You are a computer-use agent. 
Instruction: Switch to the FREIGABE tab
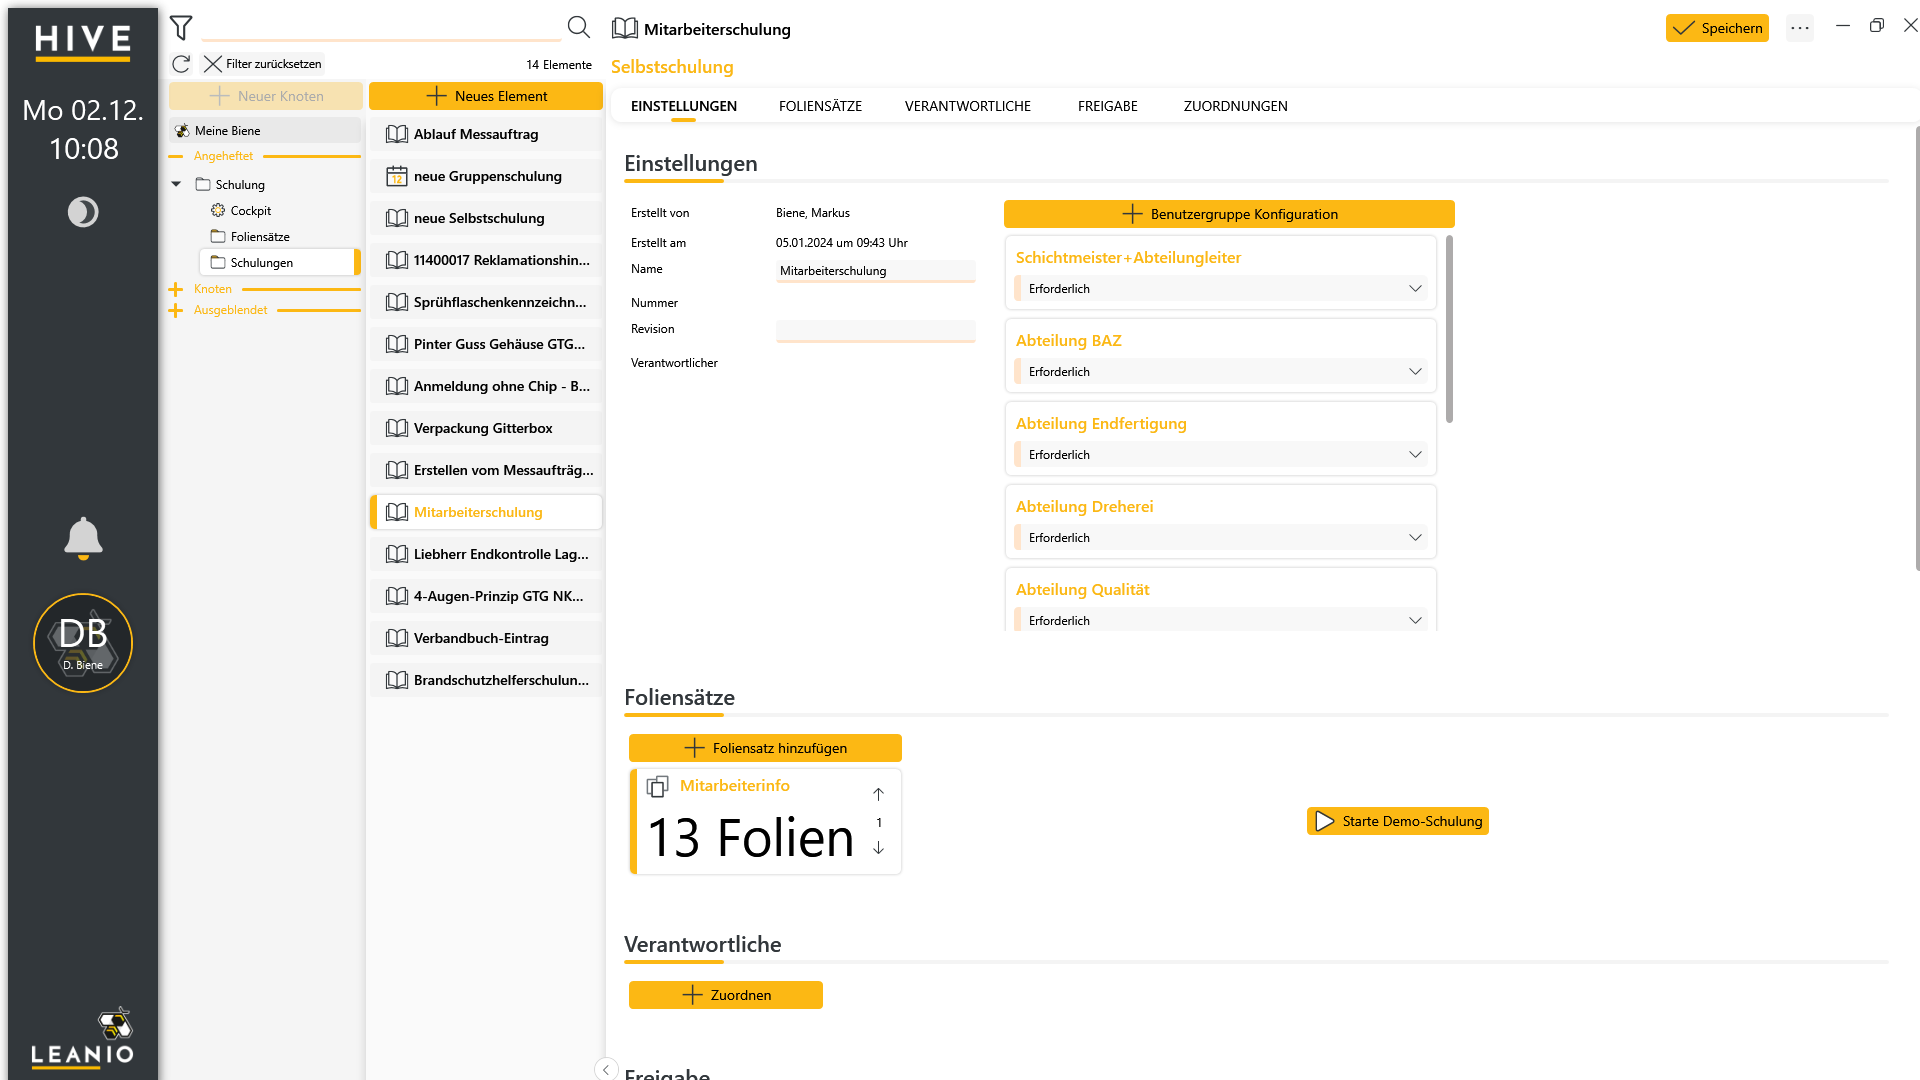[x=1107, y=106]
